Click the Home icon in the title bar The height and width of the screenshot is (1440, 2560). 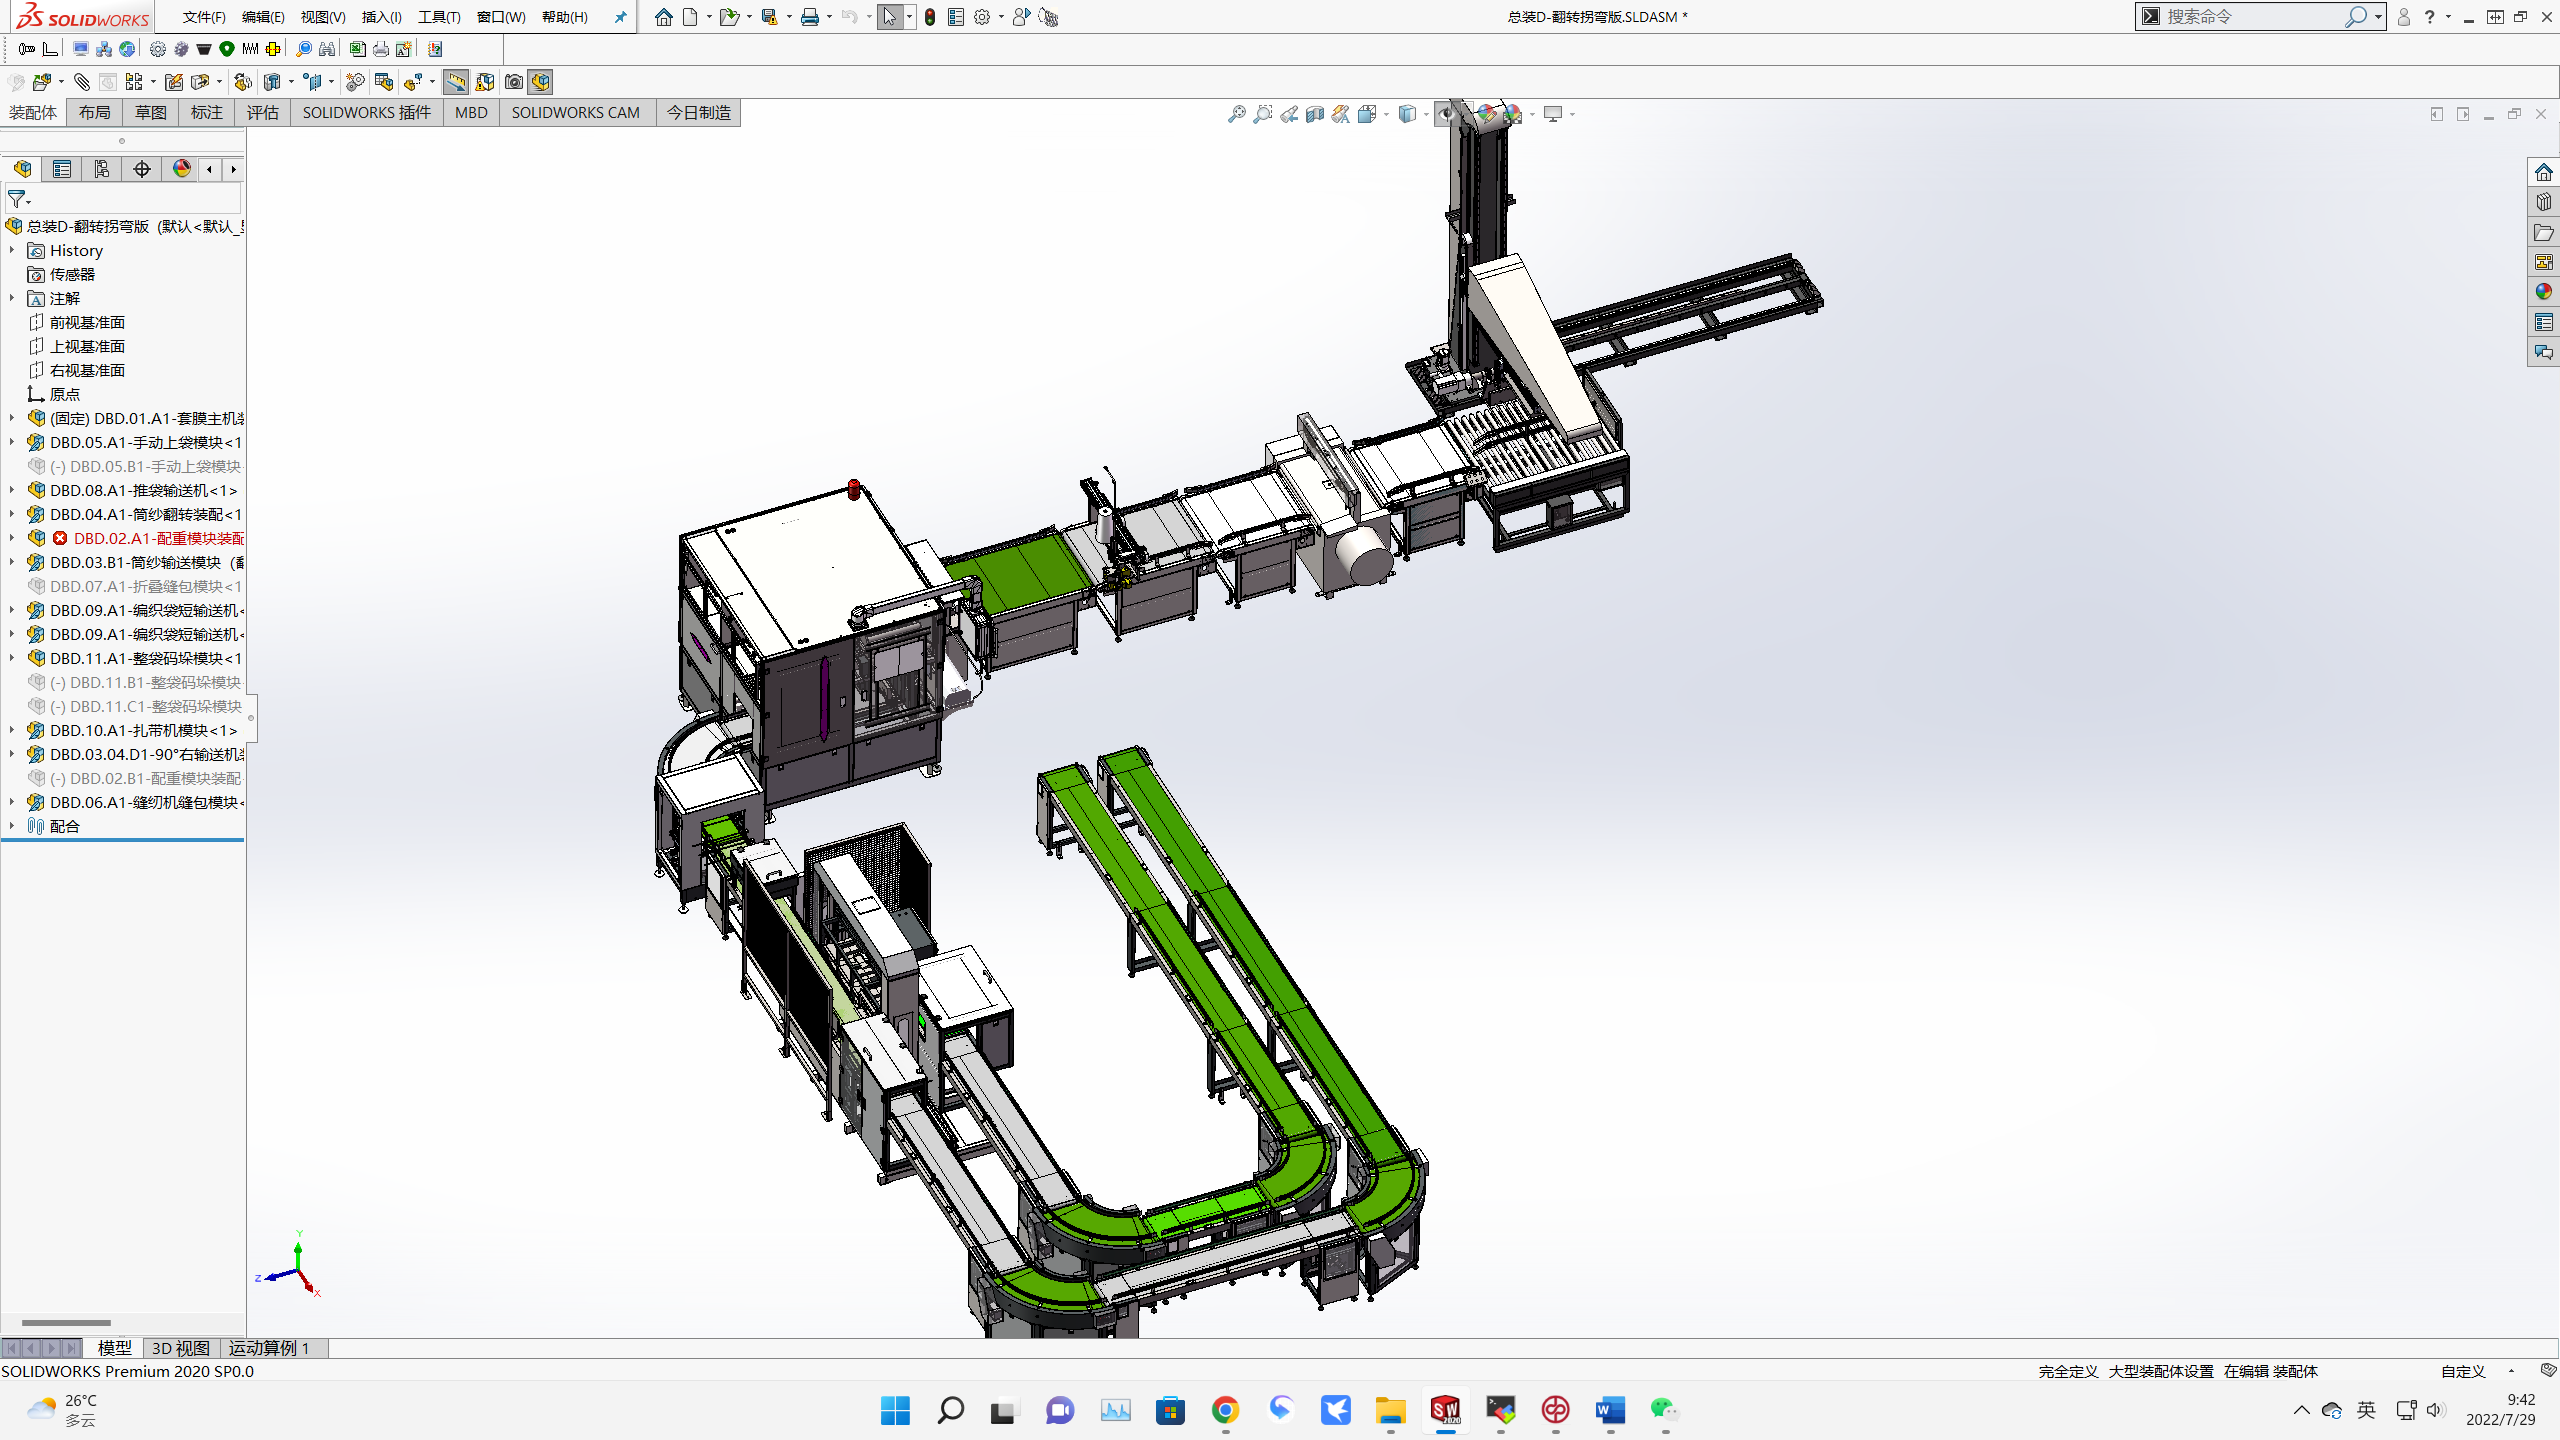click(663, 17)
